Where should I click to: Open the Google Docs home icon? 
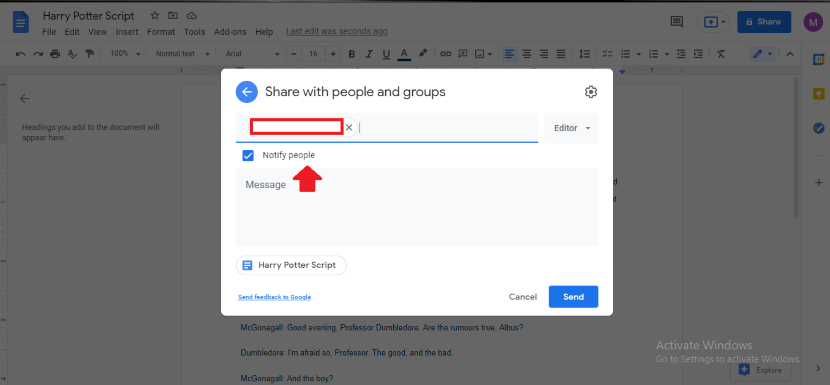coord(21,22)
